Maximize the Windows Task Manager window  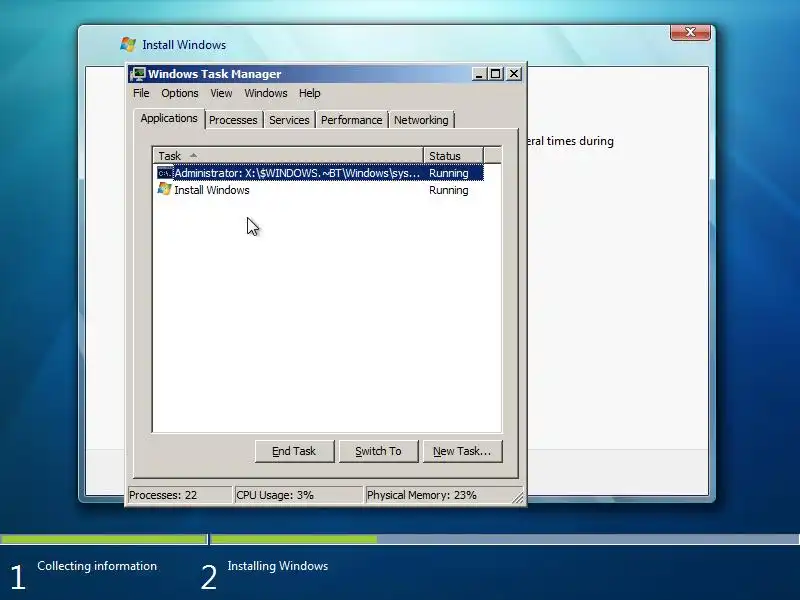coord(495,74)
